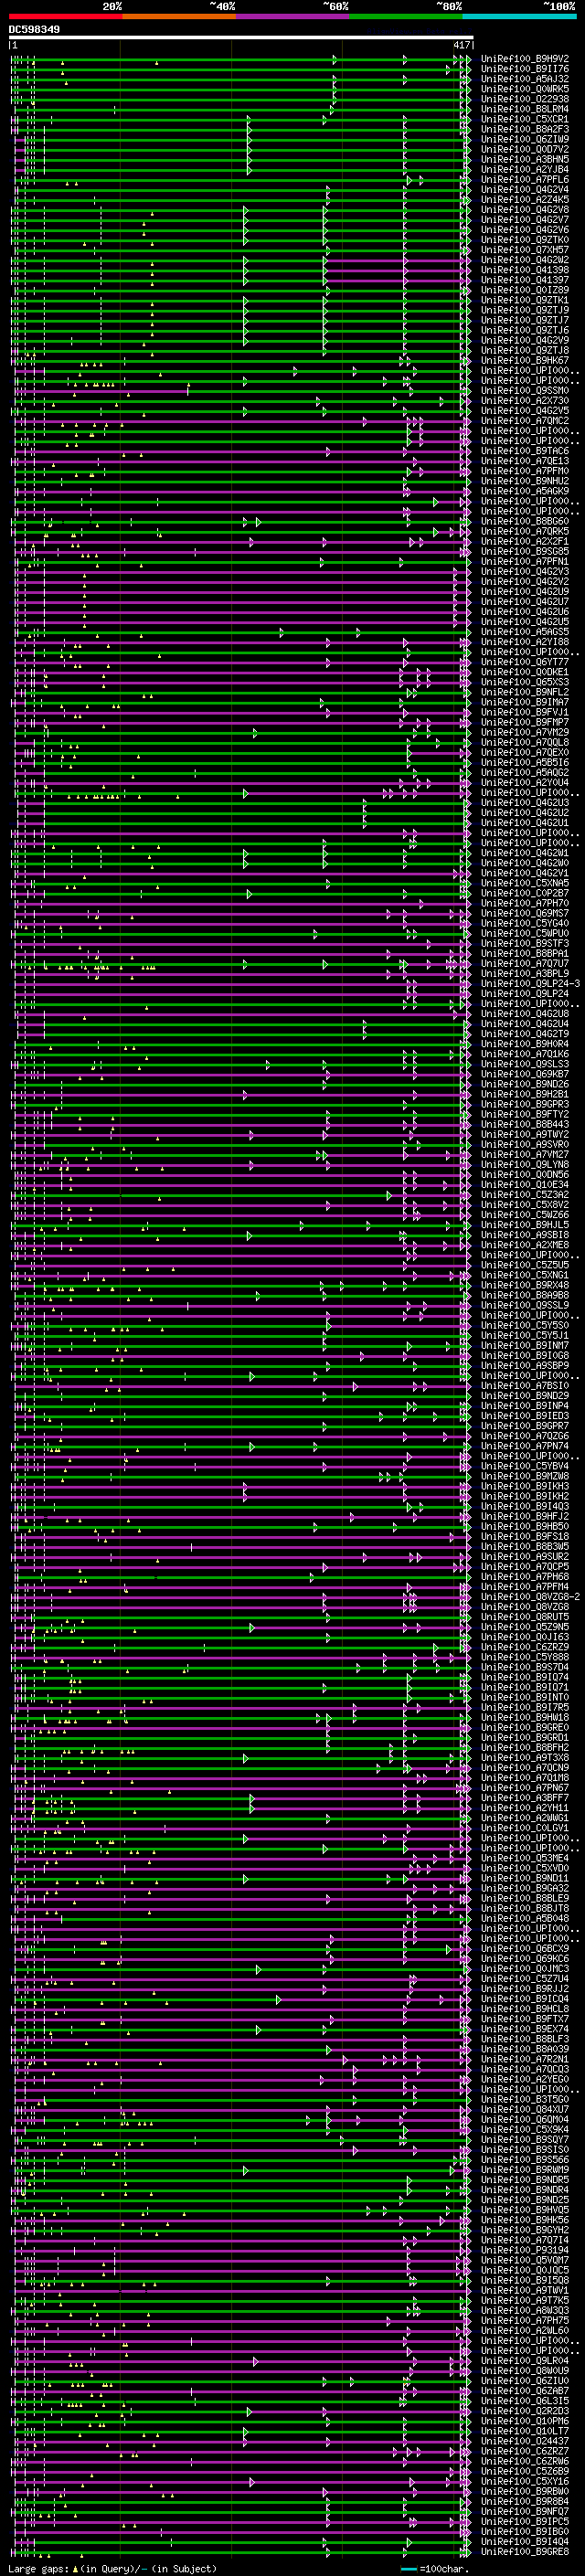Select subject label UniRef100_Q7XH57
585x2576 pixels.
coord(525,250)
